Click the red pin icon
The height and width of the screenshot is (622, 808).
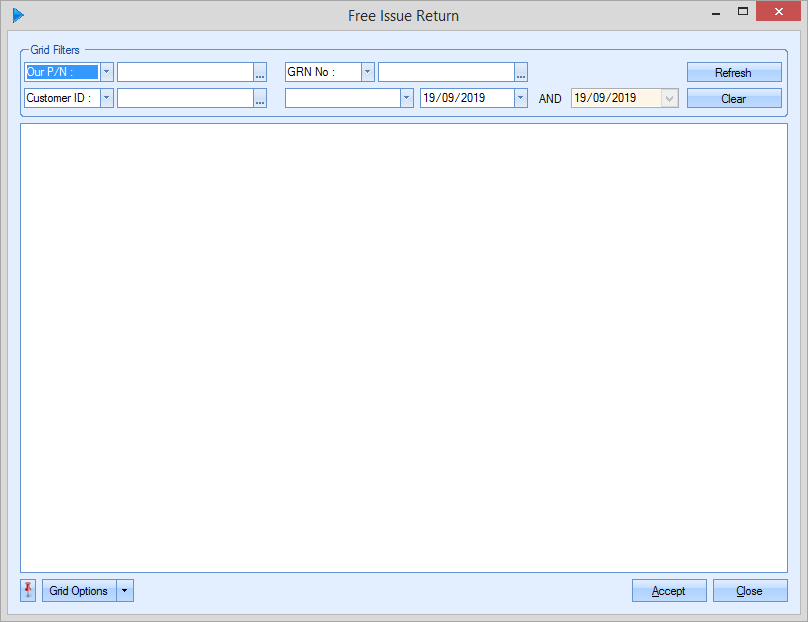(28, 591)
